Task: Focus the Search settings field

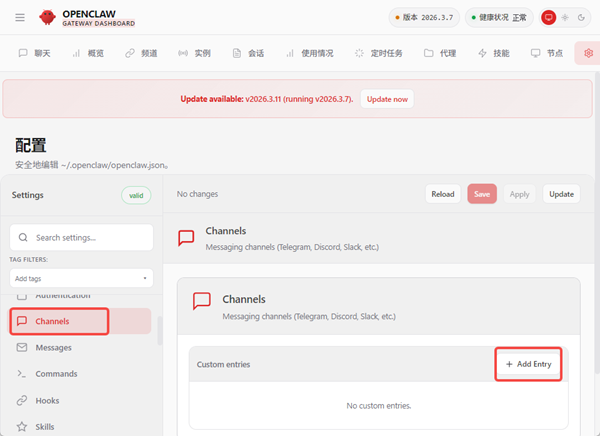Action: point(82,238)
